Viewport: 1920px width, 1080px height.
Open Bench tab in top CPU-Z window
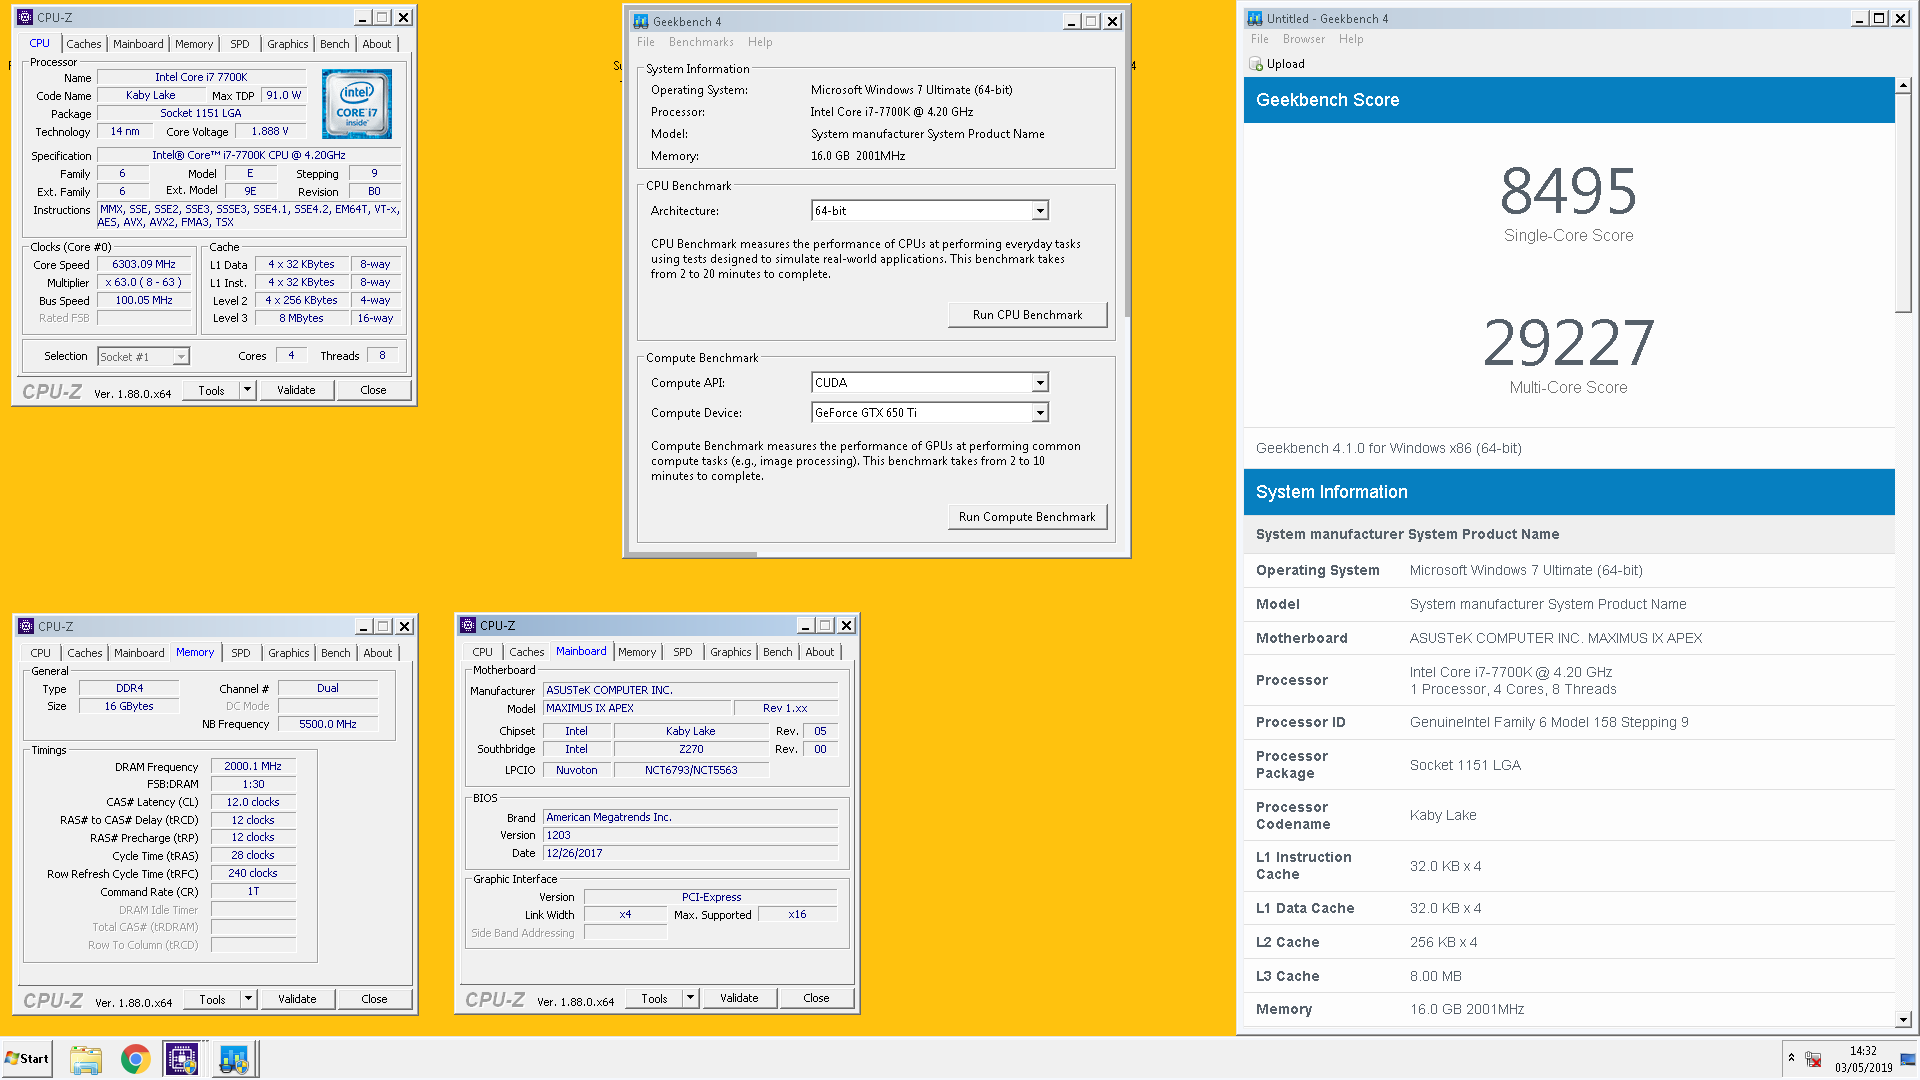coord(335,44)
